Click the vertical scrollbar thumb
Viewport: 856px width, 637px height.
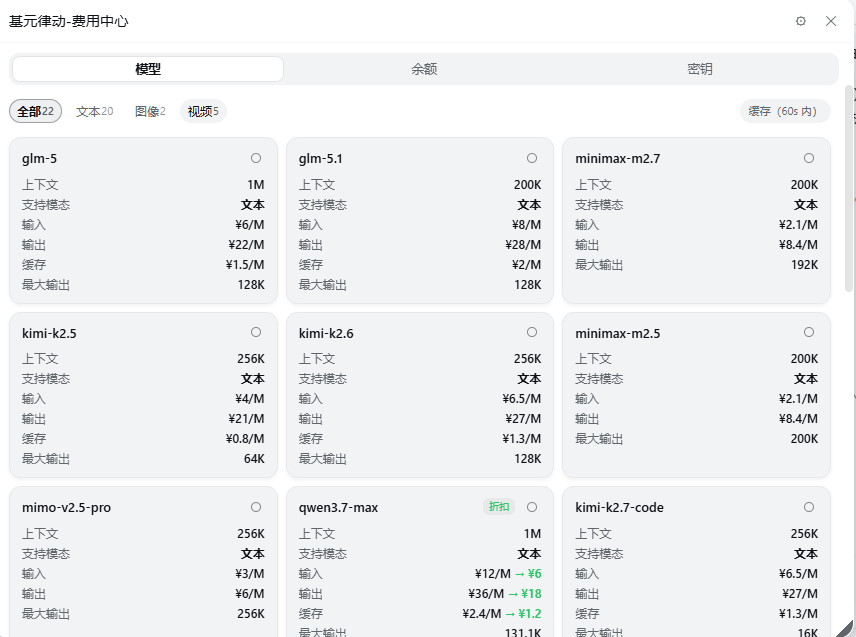848,188
